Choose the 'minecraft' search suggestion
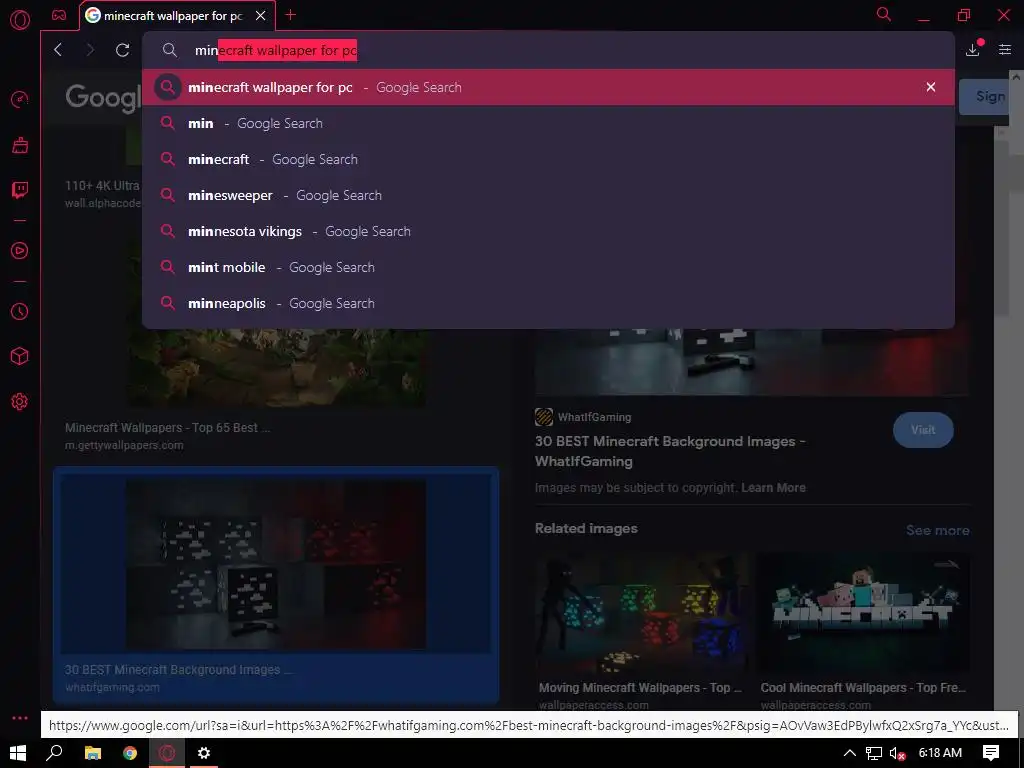1024x768 pixels. coord(548,159)
